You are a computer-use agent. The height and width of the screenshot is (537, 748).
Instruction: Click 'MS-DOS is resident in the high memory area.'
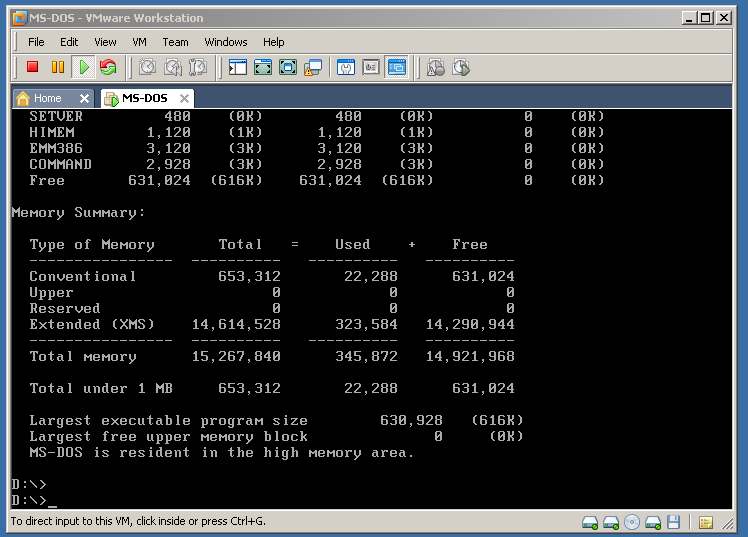click(x=222, y=453)
